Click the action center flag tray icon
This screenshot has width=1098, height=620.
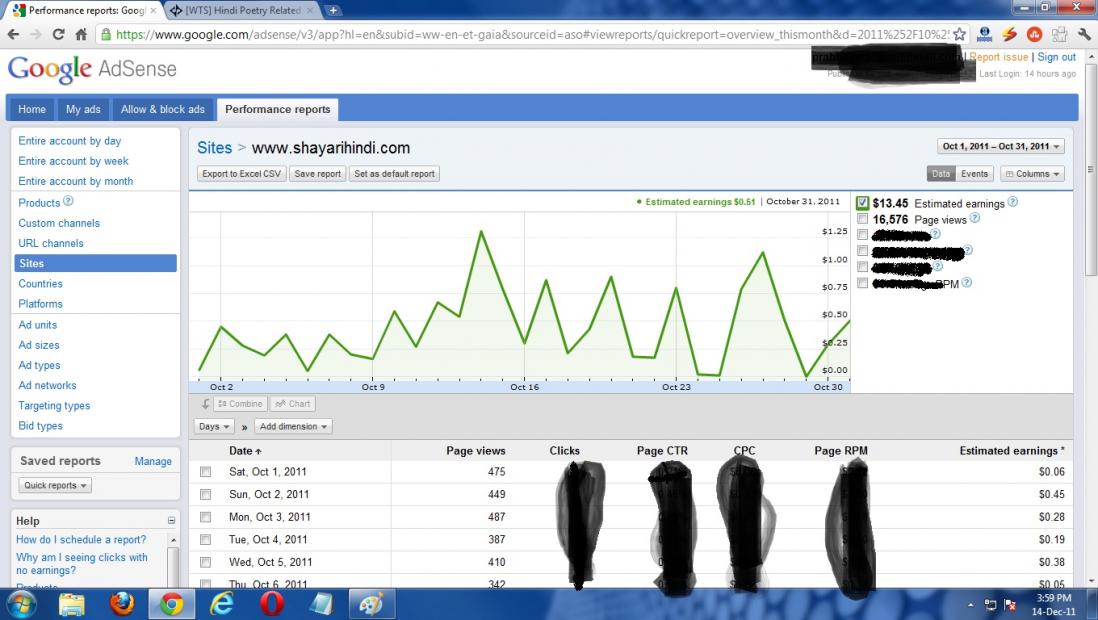pos(1010,605)
